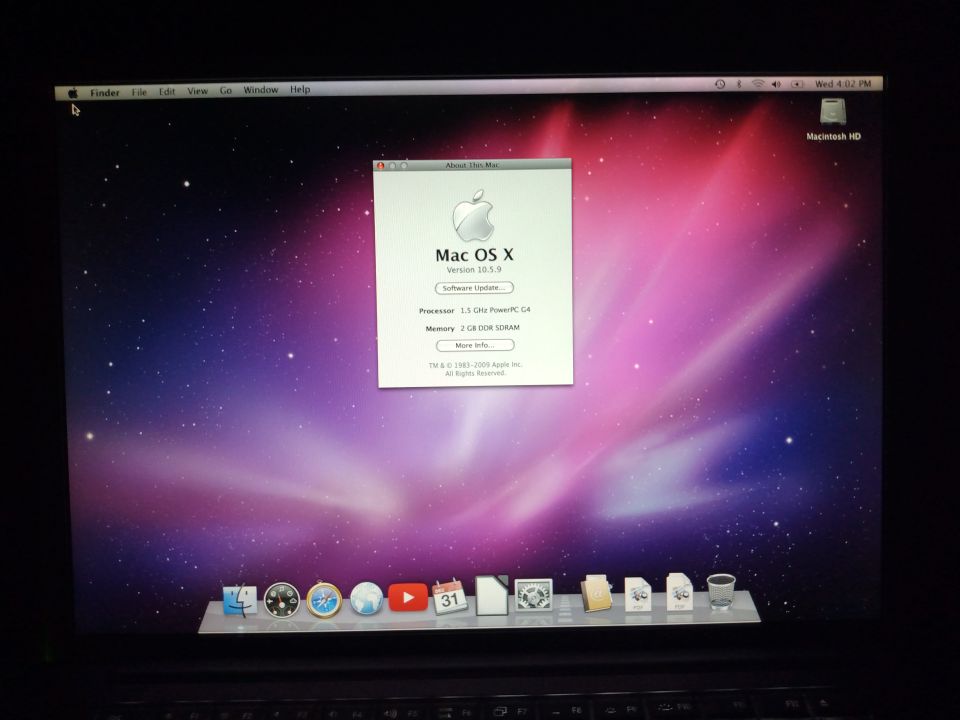Click the Software Update... button
The height and width of the screenshot is (720, 960).
point(474,288)
